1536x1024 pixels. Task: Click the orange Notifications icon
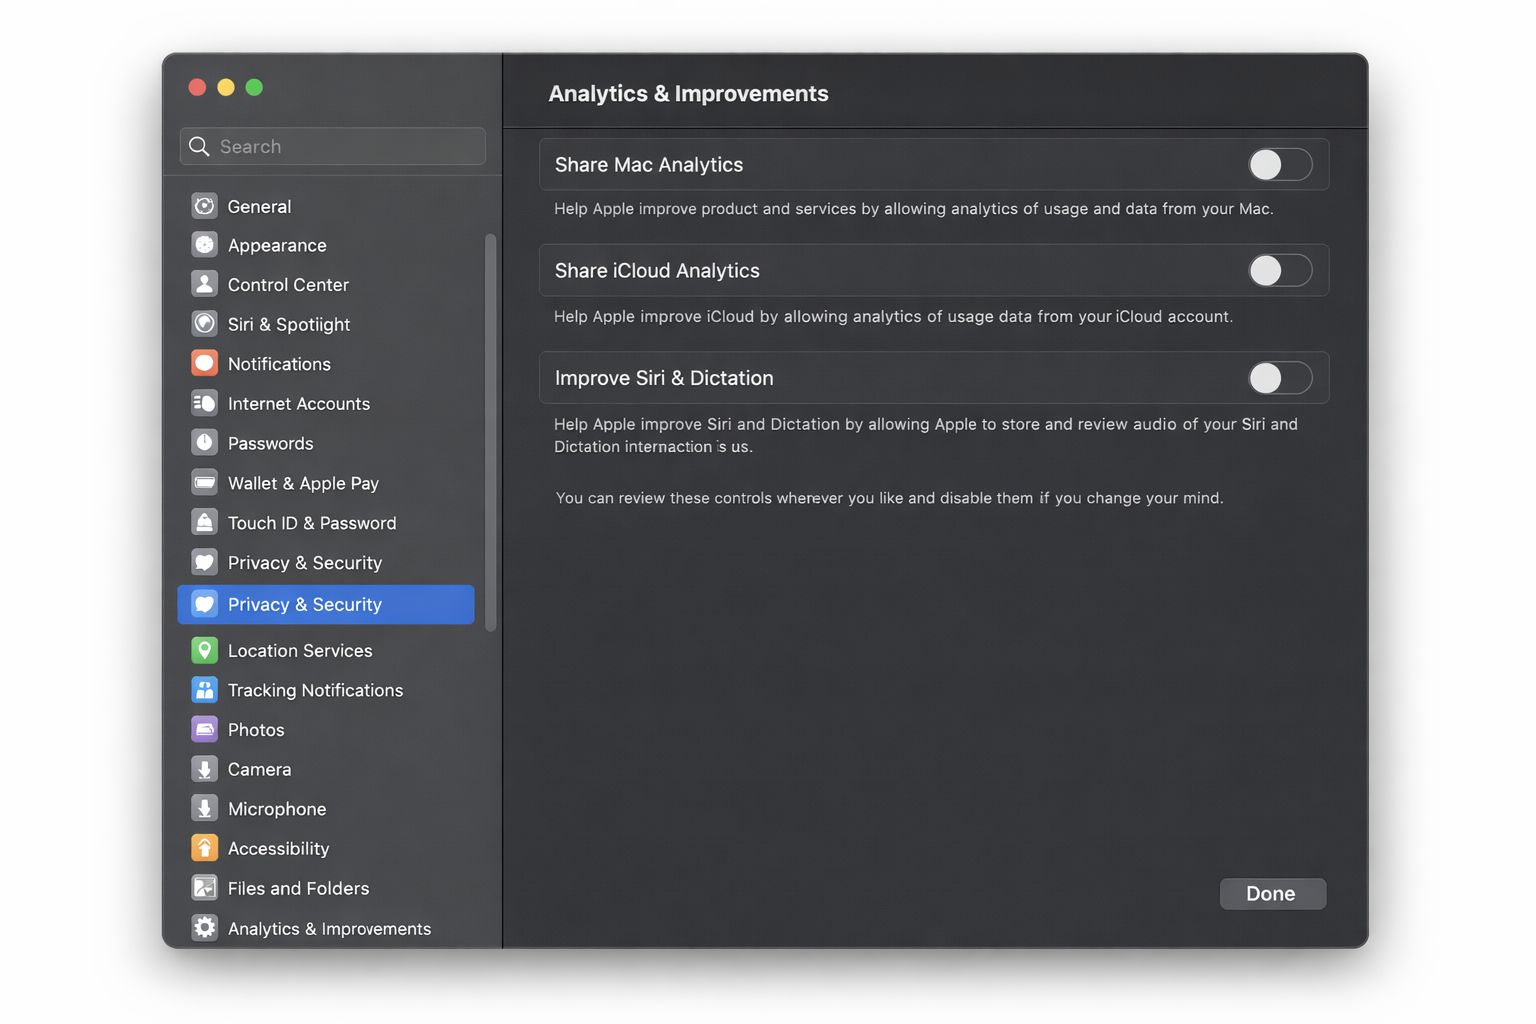pos(204,364)
